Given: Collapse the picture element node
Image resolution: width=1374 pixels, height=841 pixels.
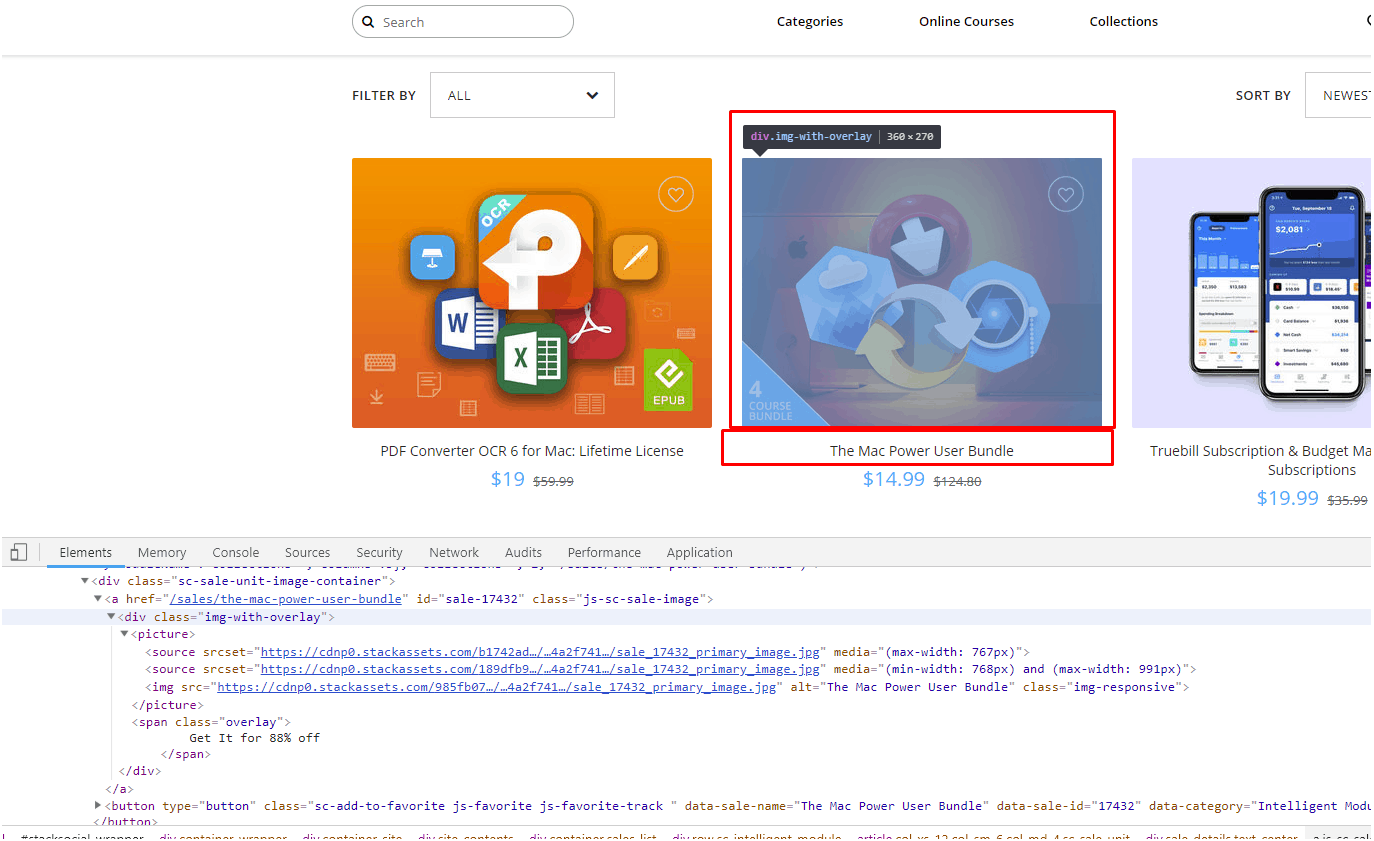Looking at the screenshot, I should pos(125,634).
